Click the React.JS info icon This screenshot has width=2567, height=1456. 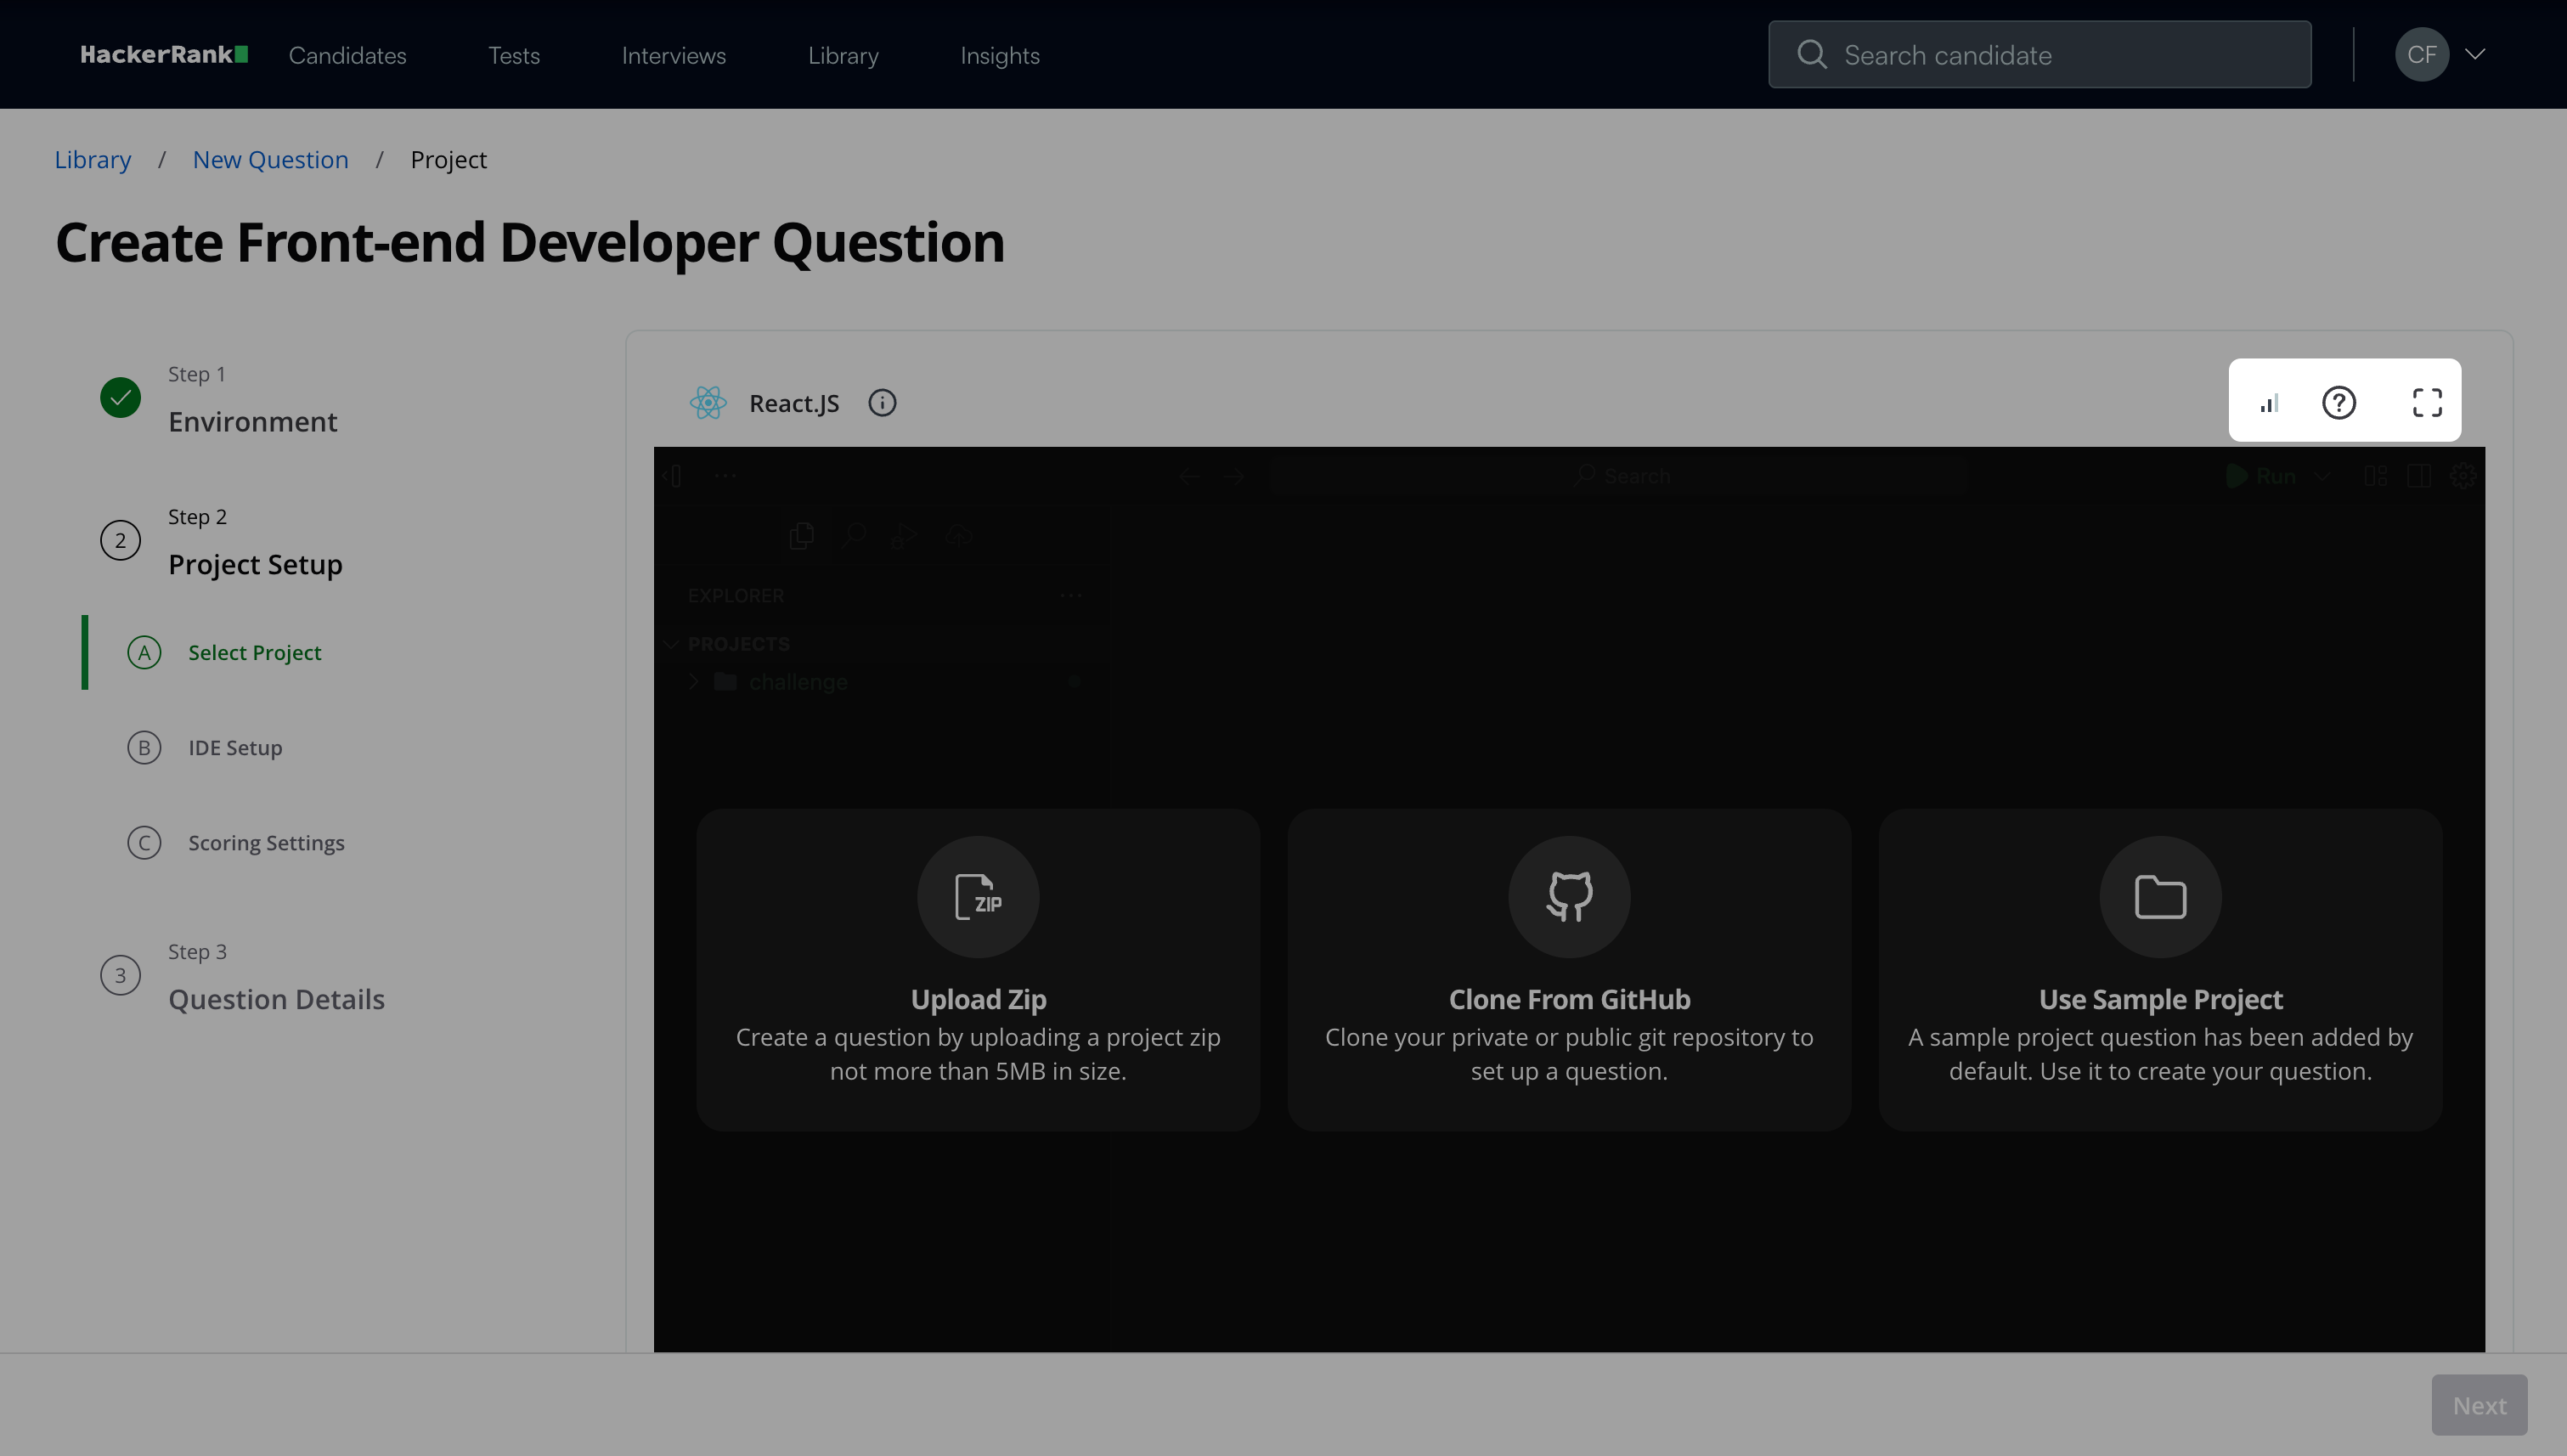click(882, 403)
